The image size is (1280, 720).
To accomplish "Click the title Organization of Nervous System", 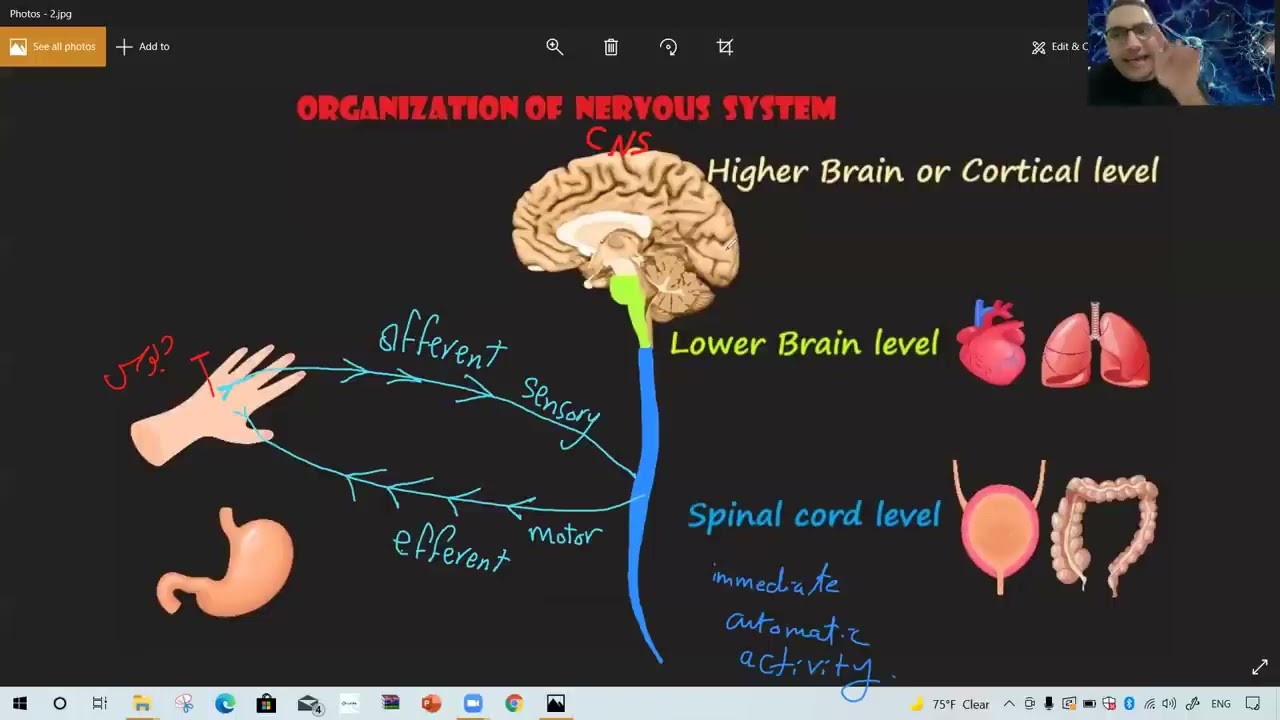I will tap(566, 109).
